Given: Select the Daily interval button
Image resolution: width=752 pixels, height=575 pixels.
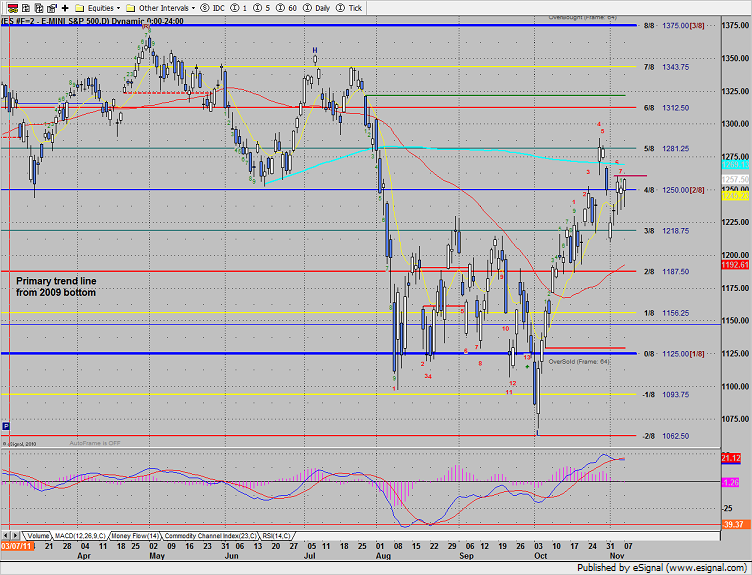Looking at the screenshot, I should tap(317, 8).
